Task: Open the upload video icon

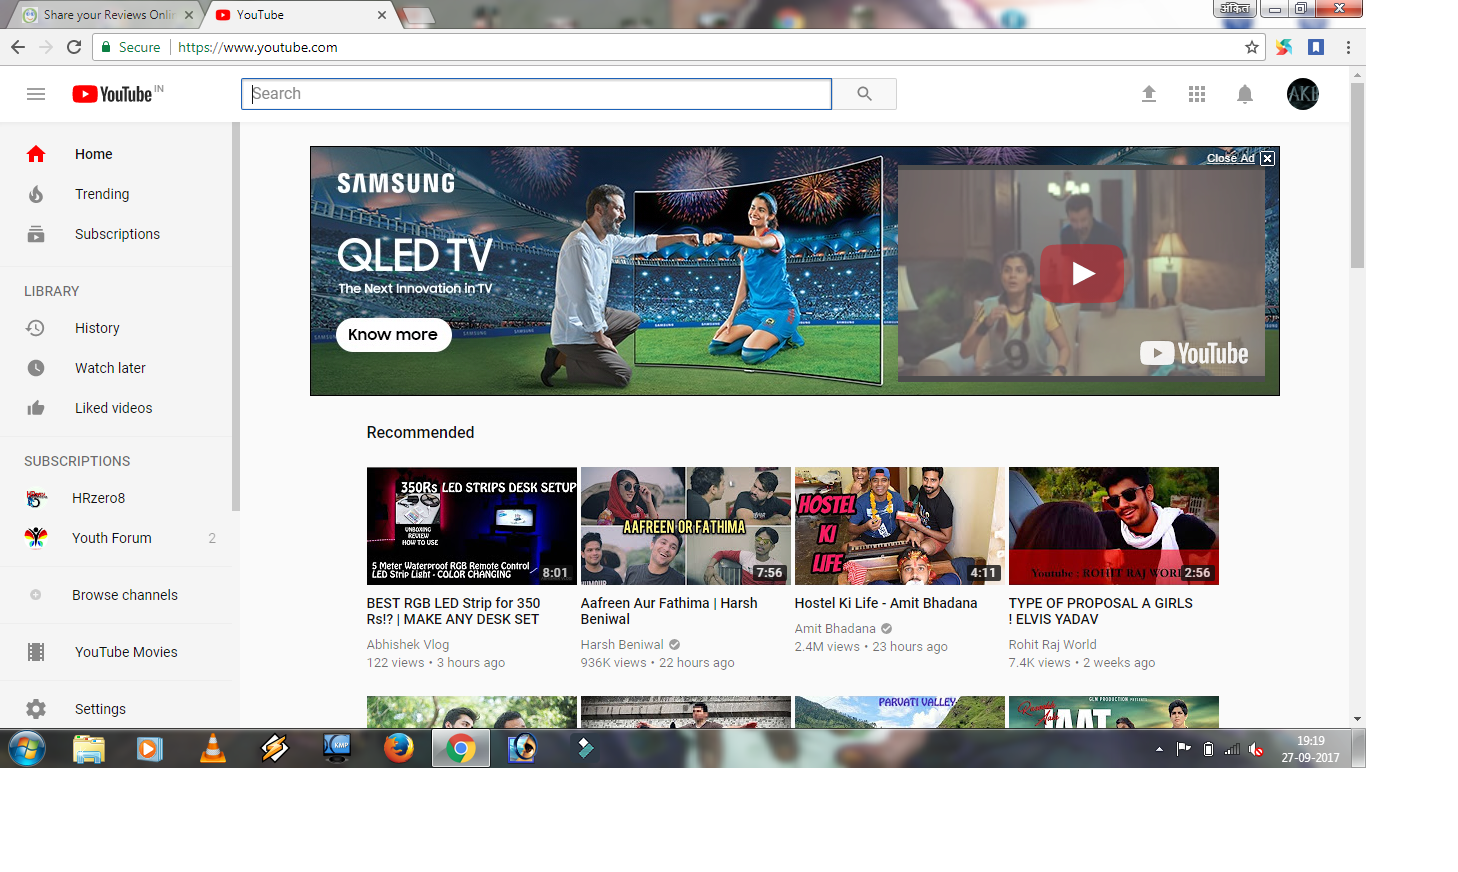Action: pyautogui.click(x=1149, y=94)
